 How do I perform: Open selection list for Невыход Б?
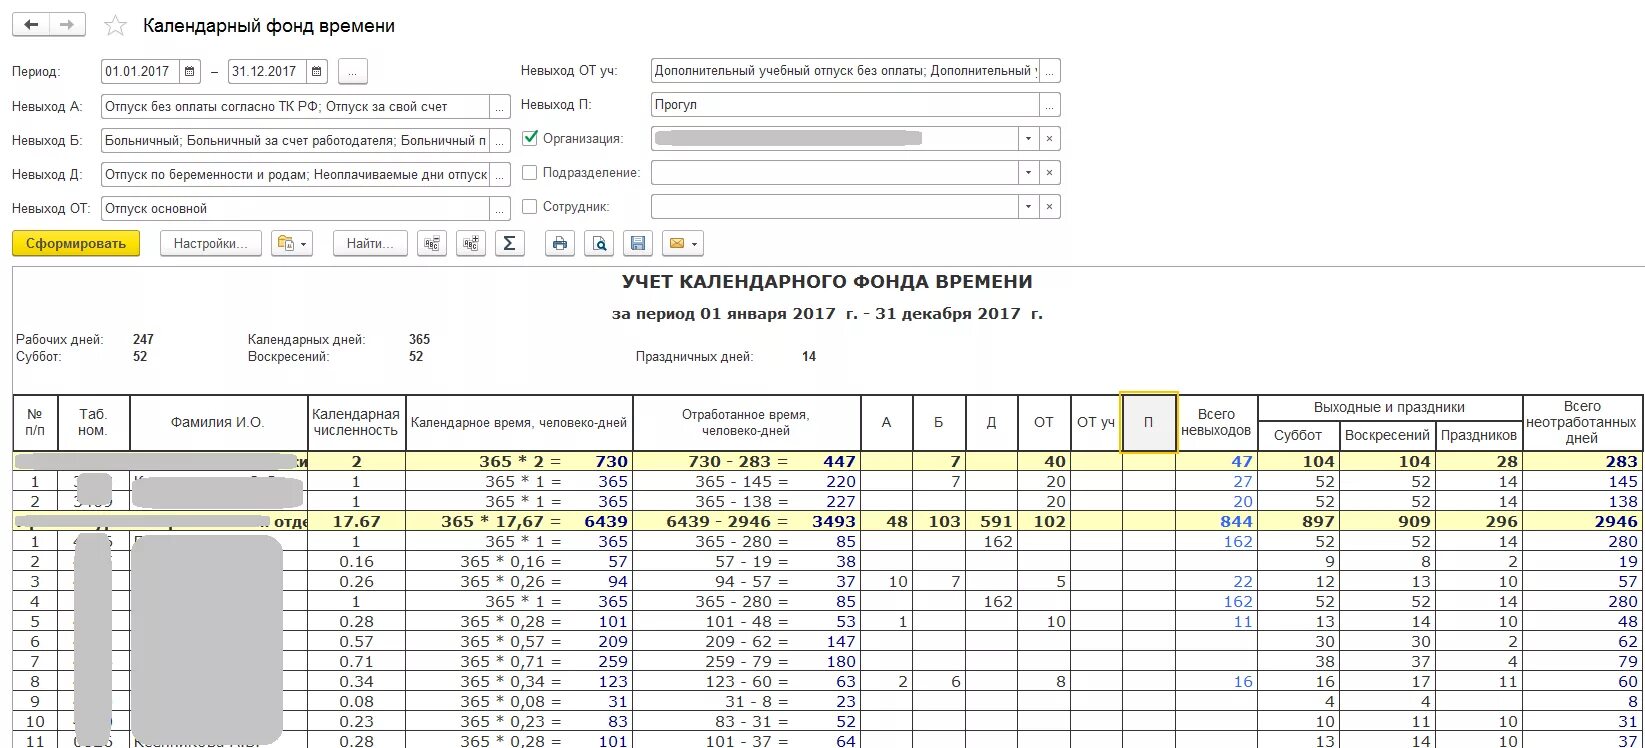pos(499,141)
